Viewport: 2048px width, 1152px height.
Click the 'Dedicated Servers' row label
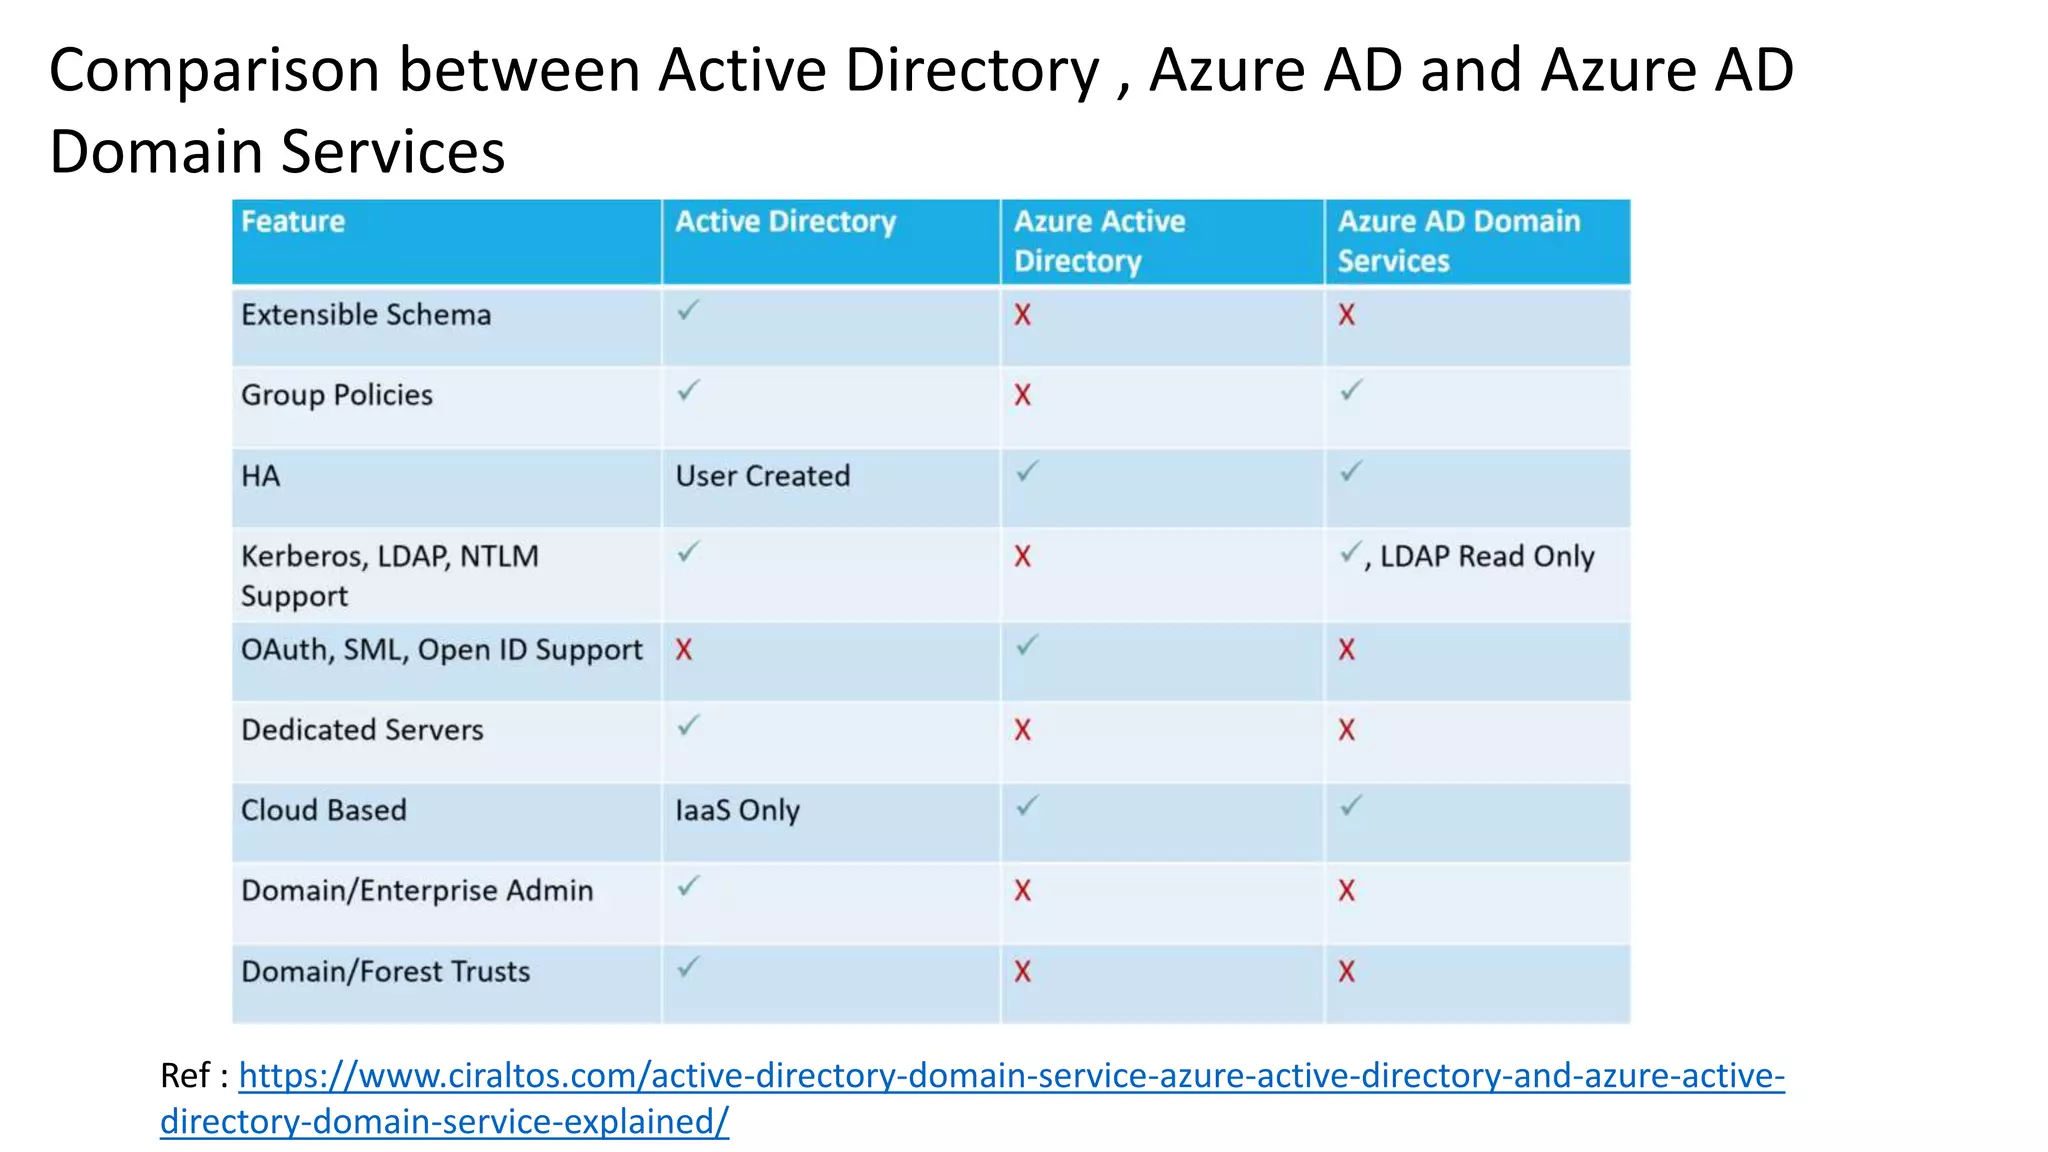362,730
